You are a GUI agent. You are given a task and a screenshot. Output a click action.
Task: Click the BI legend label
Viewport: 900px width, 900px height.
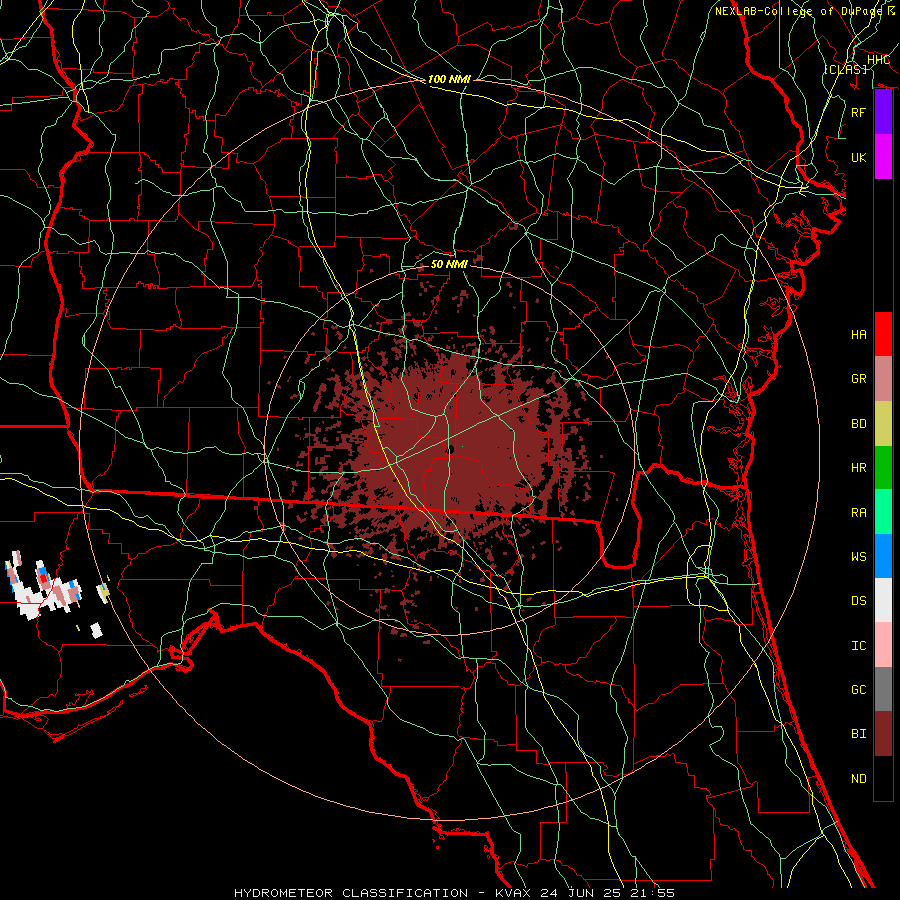[858, 734]
